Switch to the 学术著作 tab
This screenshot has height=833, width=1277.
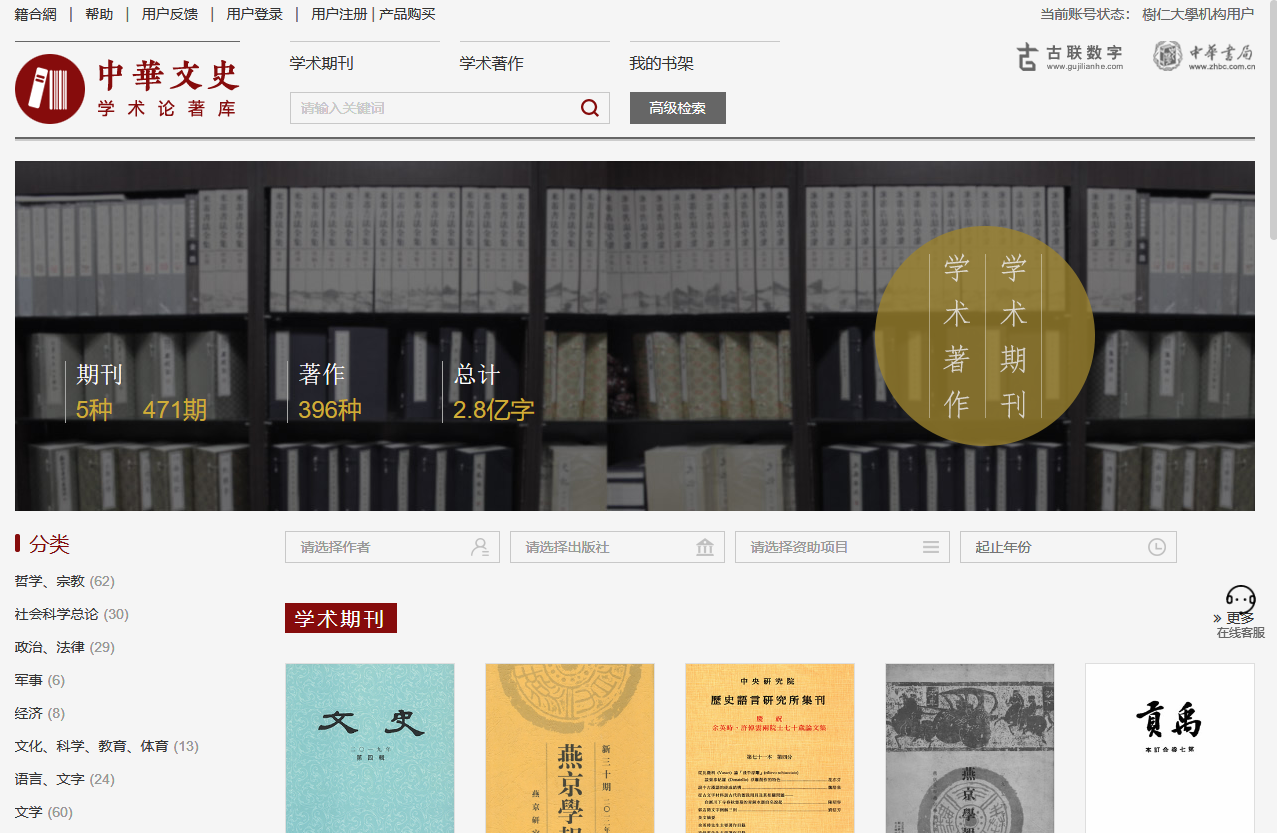tap(491, 63)
